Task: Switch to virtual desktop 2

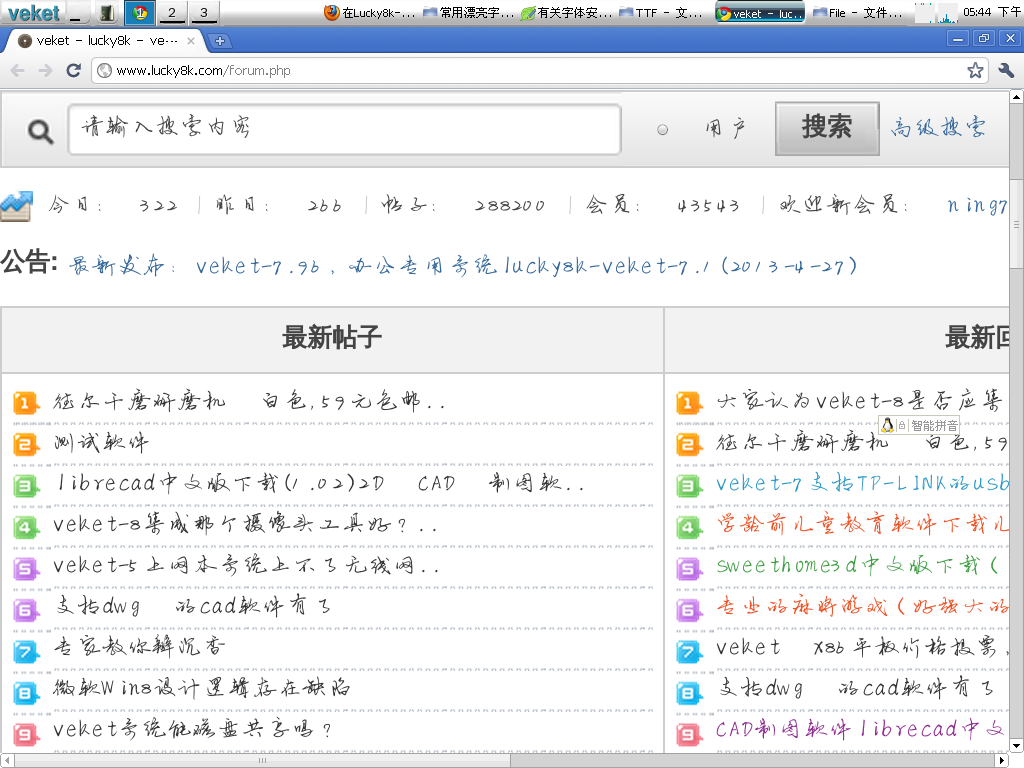Action: tap(172, 12)
